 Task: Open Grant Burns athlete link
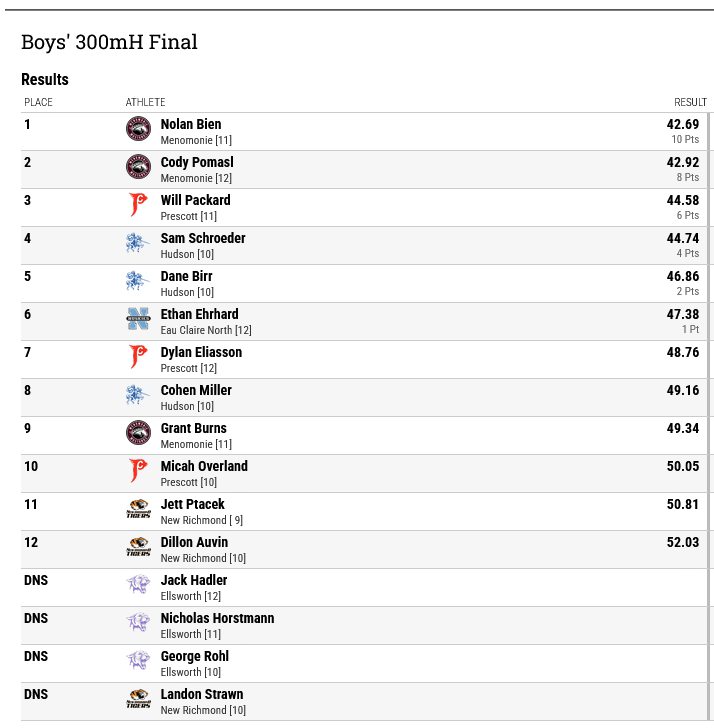point(194,428)
